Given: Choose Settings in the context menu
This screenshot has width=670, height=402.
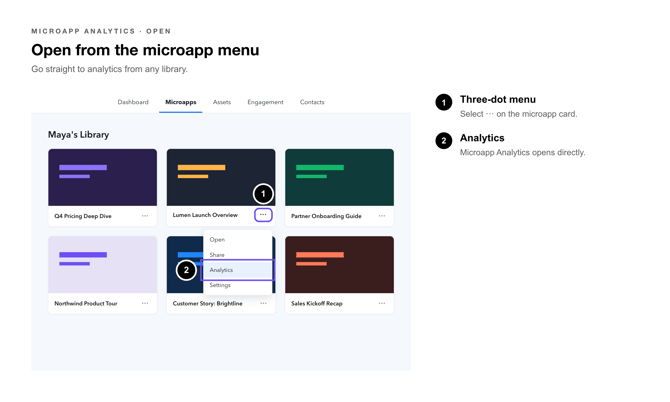Looking at the screenshot, I should click(238, 285).
